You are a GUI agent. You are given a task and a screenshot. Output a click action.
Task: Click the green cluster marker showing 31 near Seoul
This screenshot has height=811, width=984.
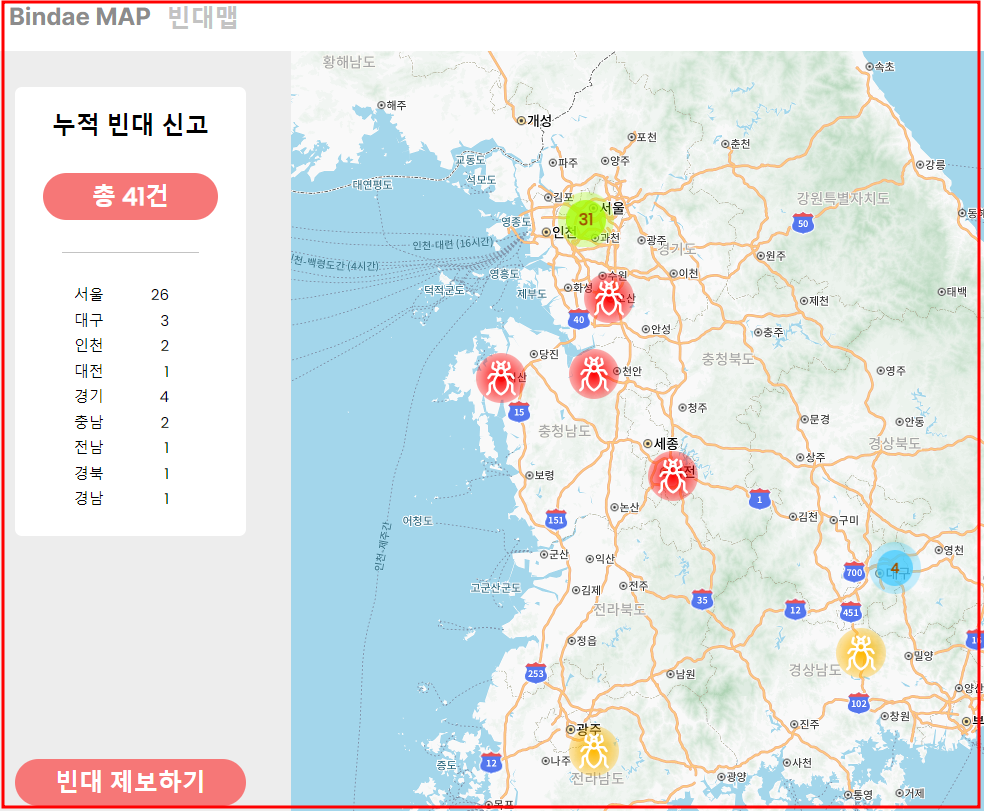click(x=588, y=218)
